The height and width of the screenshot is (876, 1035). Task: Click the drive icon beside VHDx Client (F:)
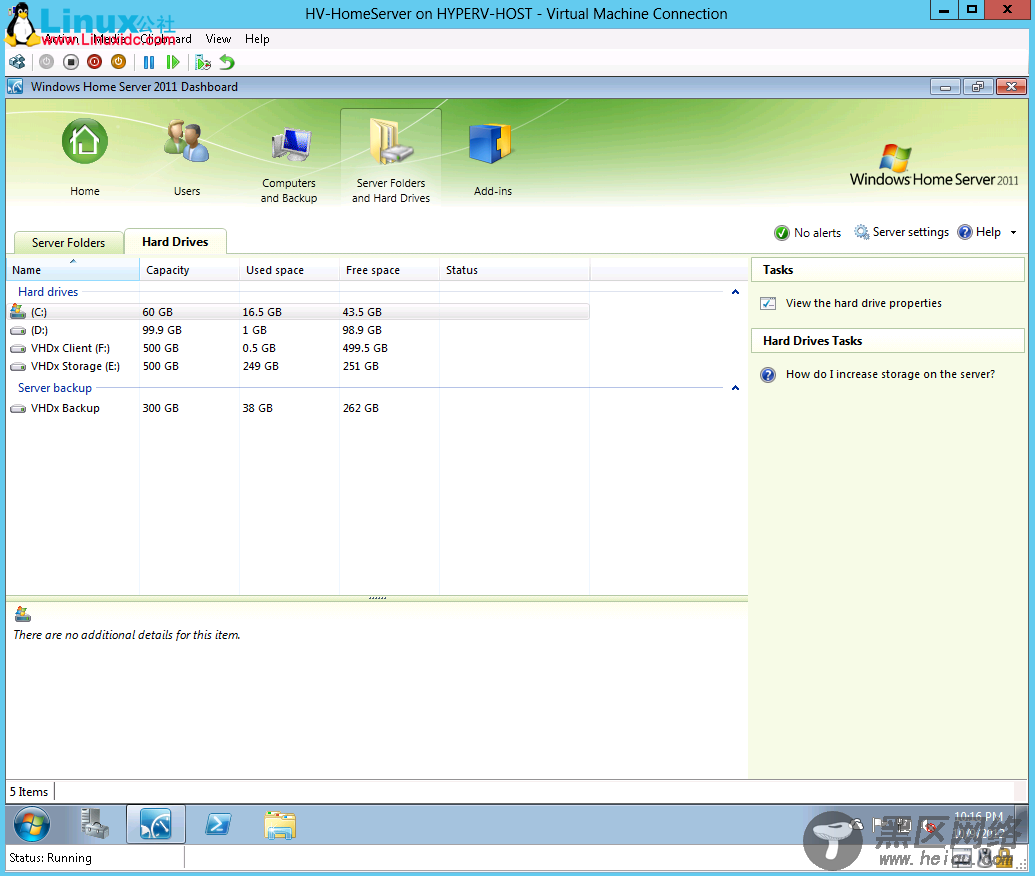pyautogui.click(x=18, y=348)
